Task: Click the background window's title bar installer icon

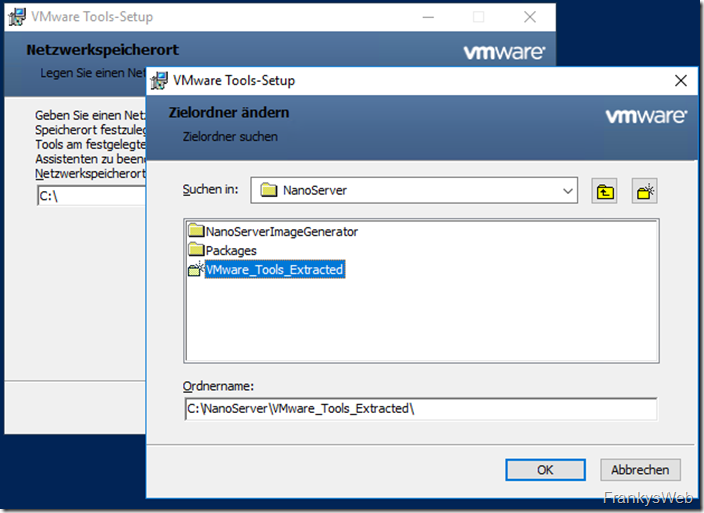Action: [17, 17]
